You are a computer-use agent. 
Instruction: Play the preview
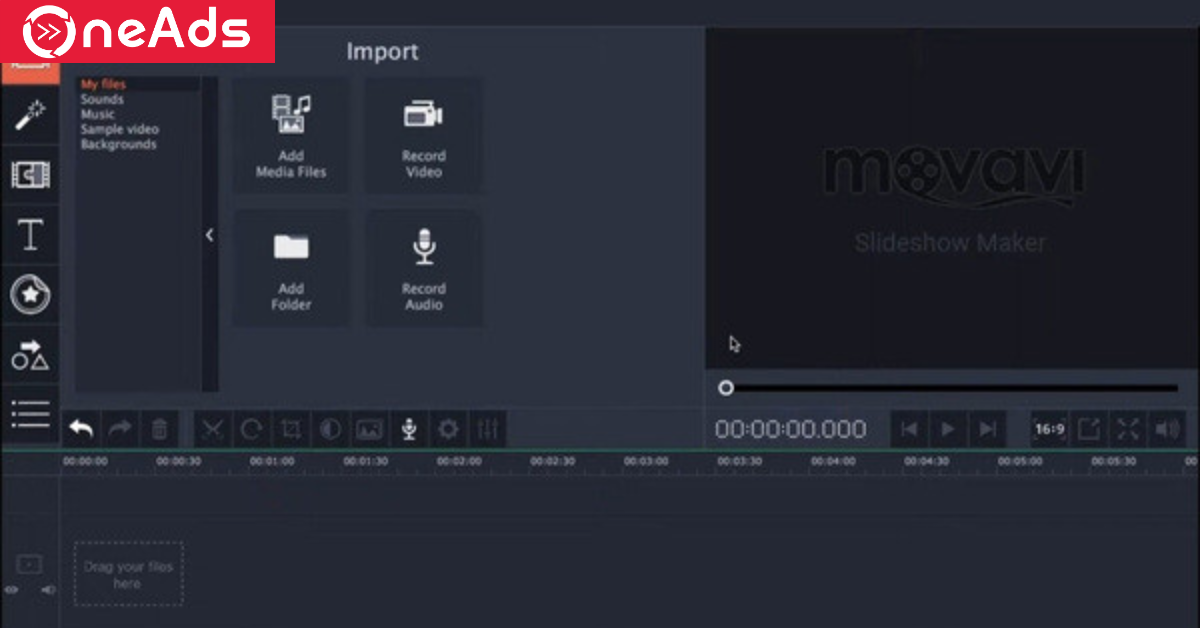coord(948,430)
